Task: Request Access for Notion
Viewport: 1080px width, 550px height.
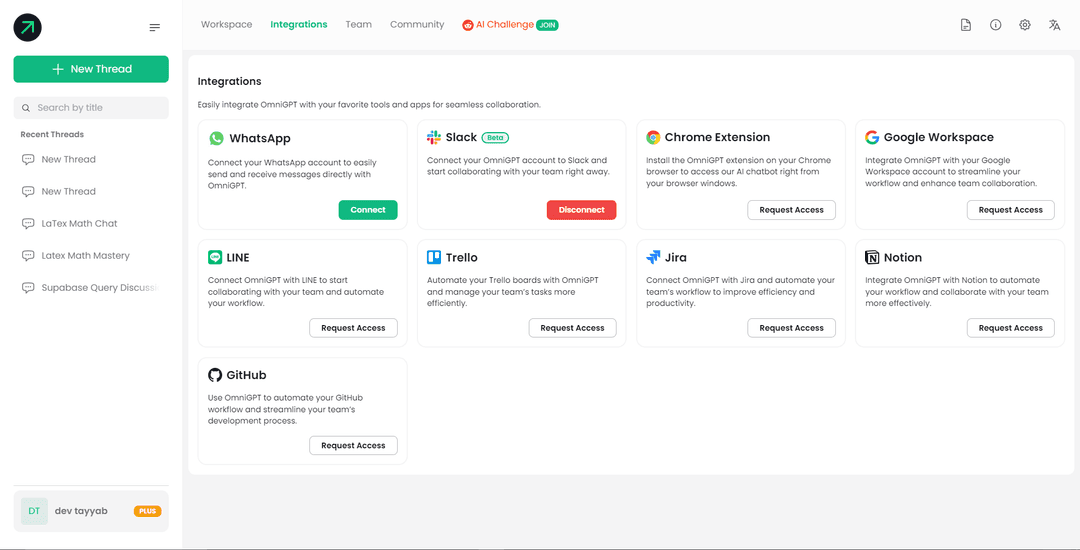Action: (1010, 328)
